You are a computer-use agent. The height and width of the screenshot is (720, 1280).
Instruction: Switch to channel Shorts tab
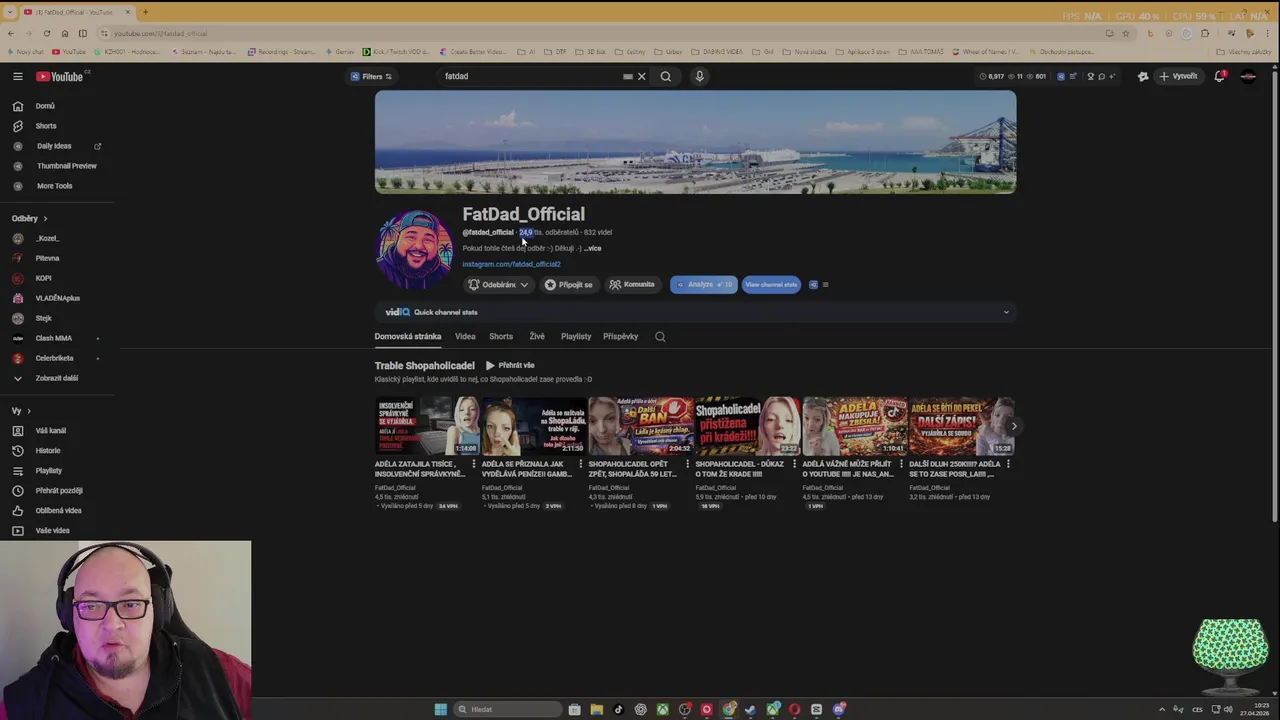pyautogui.click(x=501, y=337)
